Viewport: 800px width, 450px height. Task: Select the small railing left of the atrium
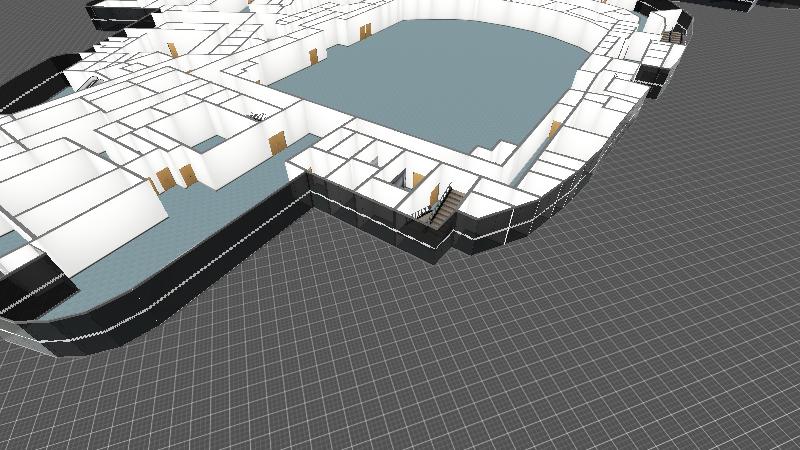(x=257, y=117)
